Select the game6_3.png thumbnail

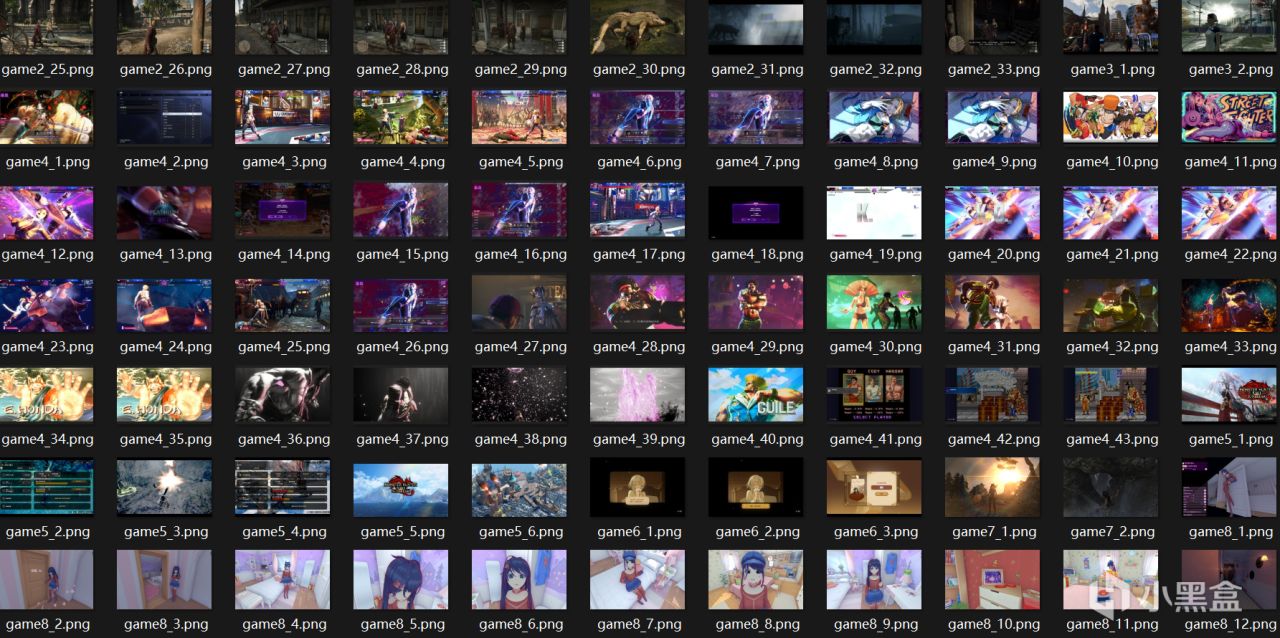tap(874, 487)
